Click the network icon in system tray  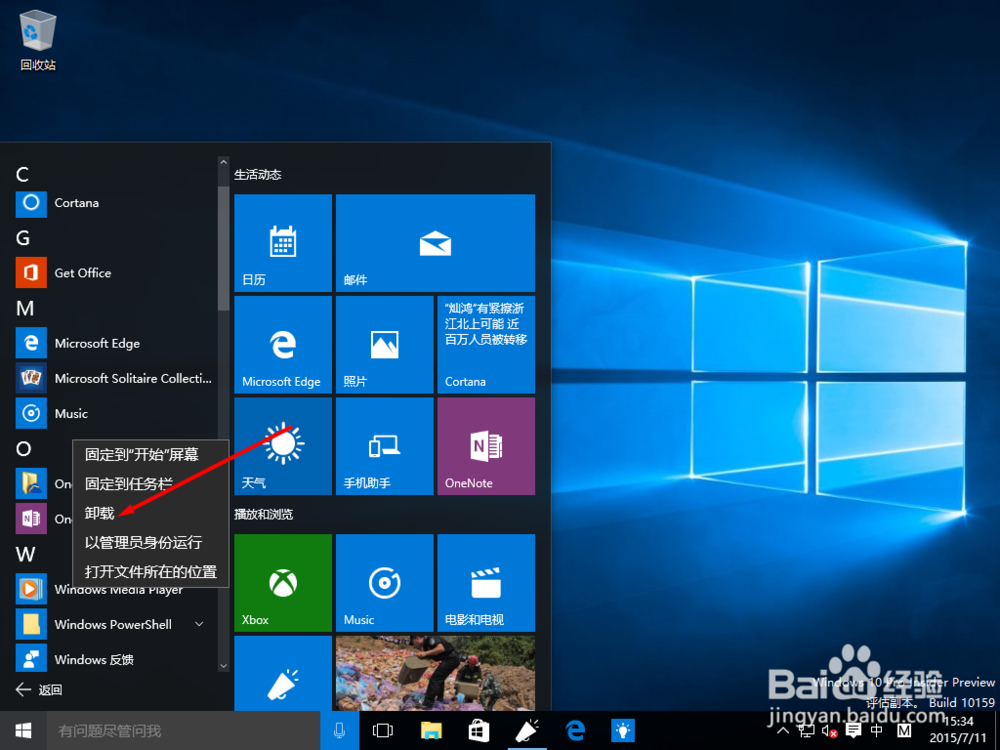click(x=806, y=731)
